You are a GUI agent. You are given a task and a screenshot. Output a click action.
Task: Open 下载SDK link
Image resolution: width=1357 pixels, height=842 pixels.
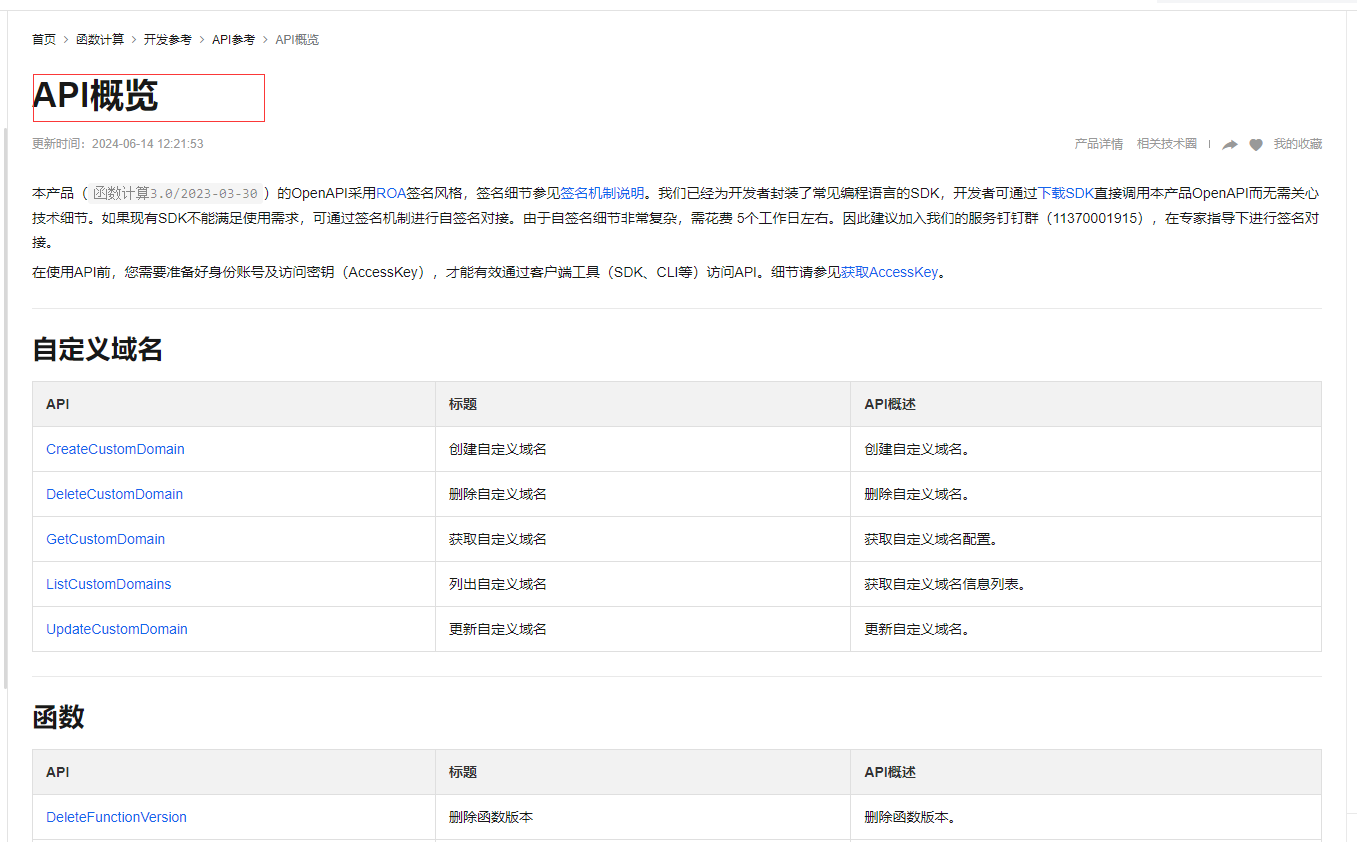click(1066, 193)
